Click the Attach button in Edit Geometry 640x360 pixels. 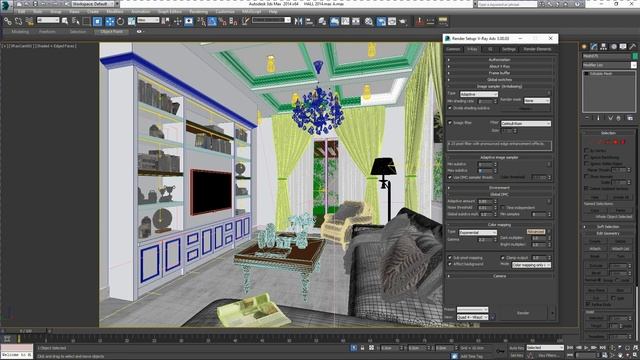pyautogui.click(x=595, y=248)
